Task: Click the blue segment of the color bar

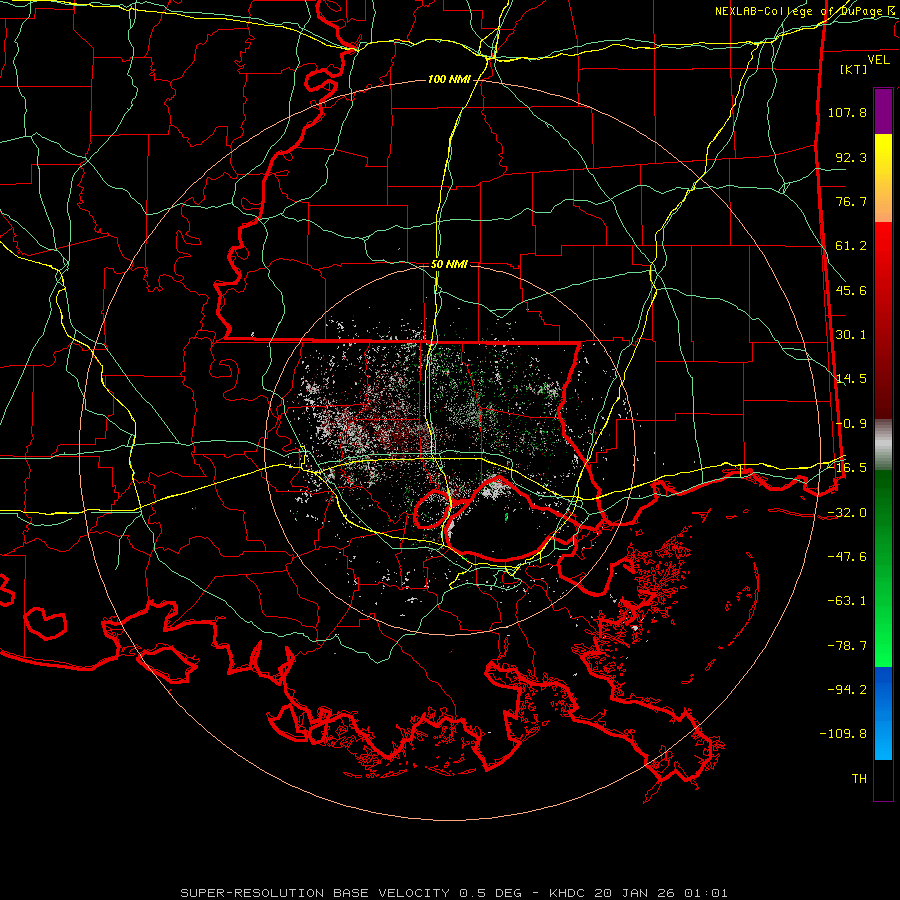Action: click(x=883, y=713)
